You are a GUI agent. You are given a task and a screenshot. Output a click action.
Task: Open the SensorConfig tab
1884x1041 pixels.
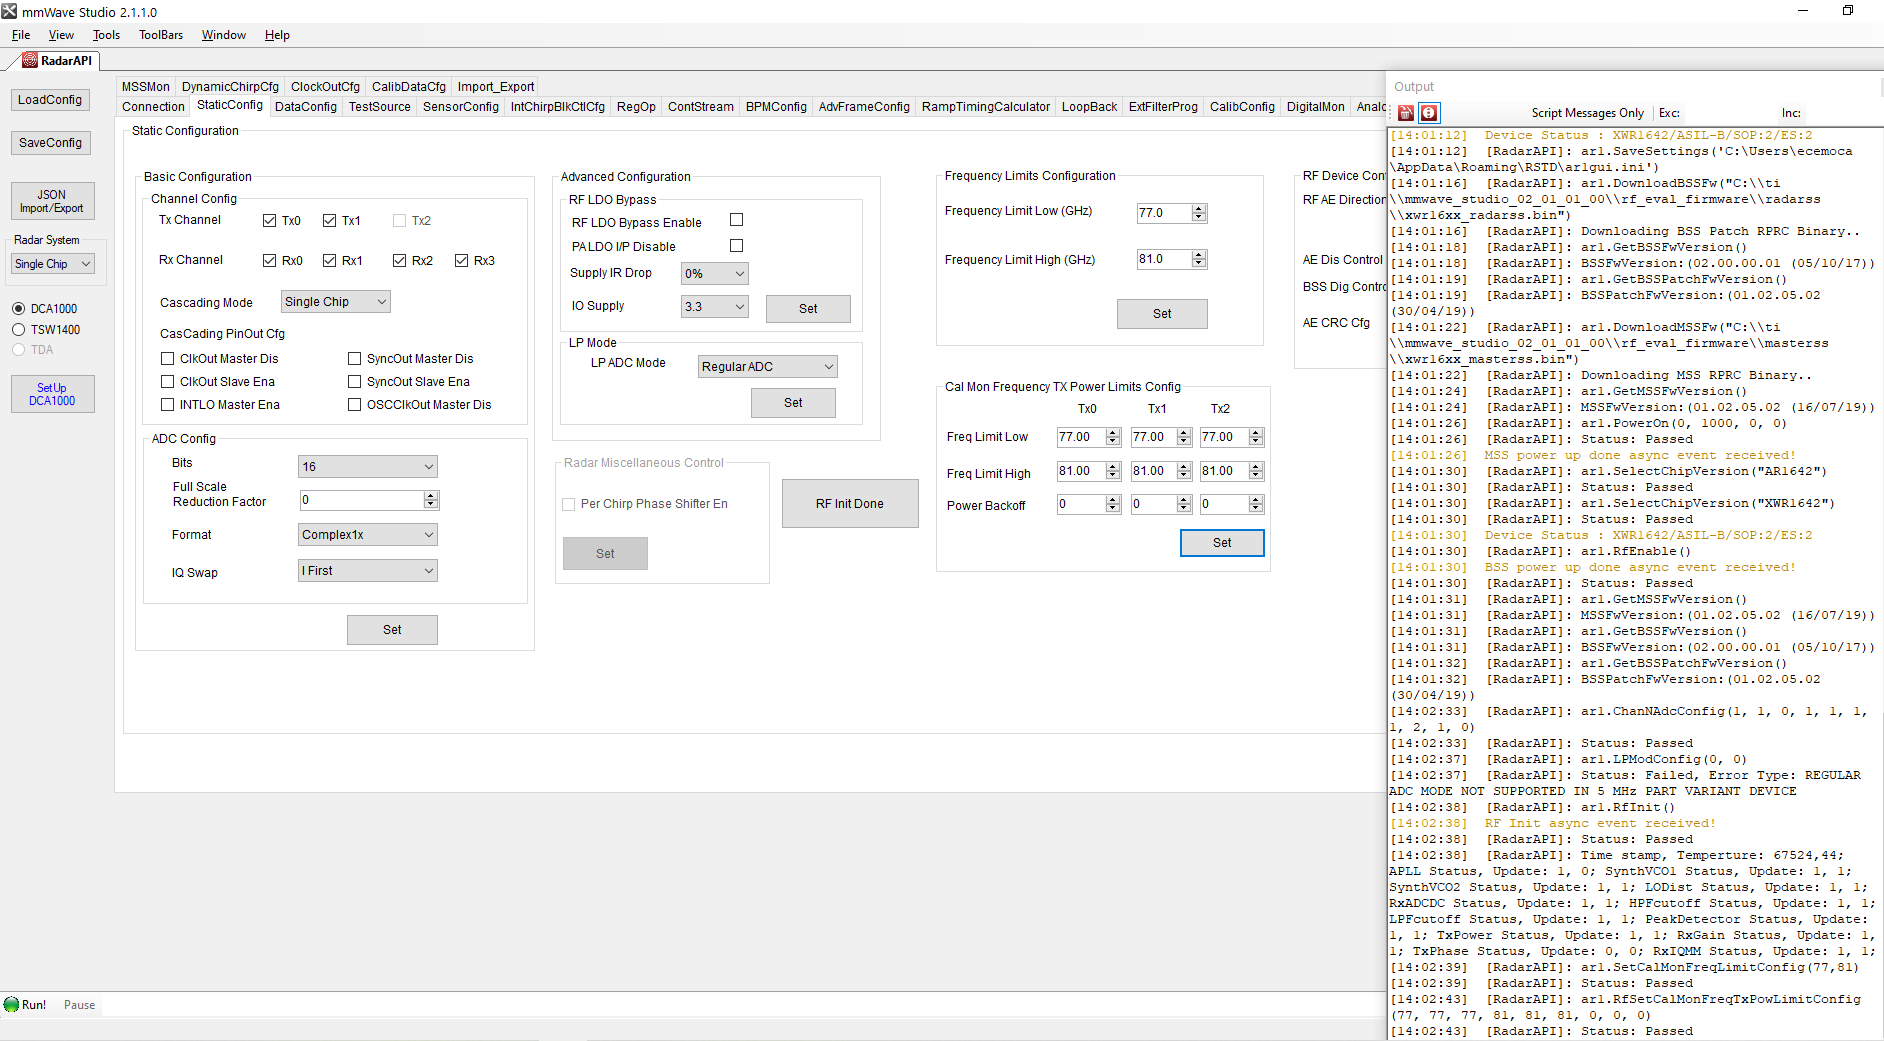click(460, 106)
